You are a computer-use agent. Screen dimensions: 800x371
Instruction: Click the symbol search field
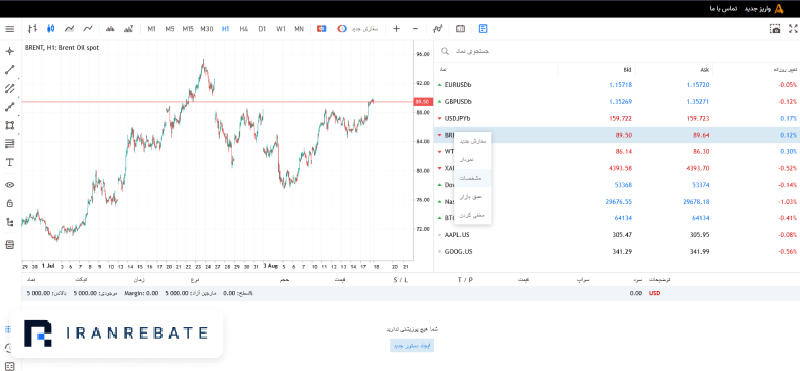click(x=616, y=51)
